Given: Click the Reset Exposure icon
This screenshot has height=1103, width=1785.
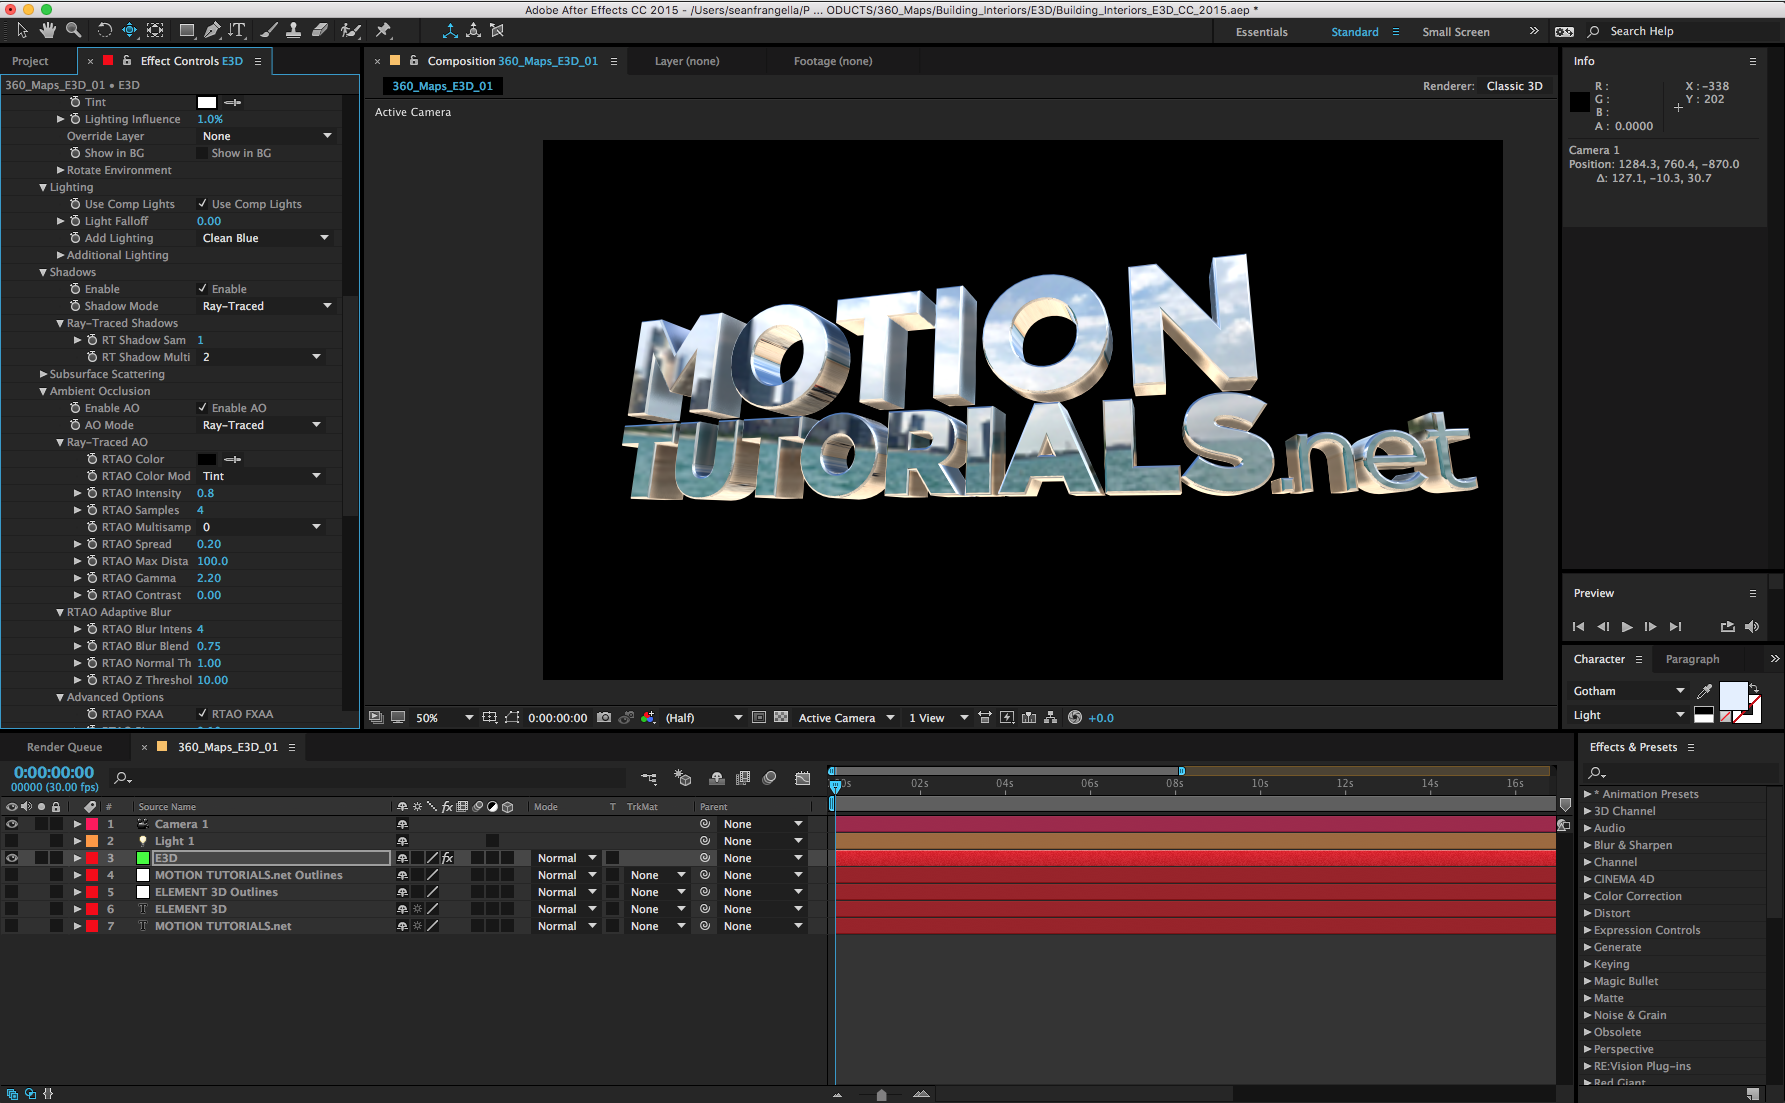Looking at the screenshot, I should pyautogui.click(x=1075, y=718).
